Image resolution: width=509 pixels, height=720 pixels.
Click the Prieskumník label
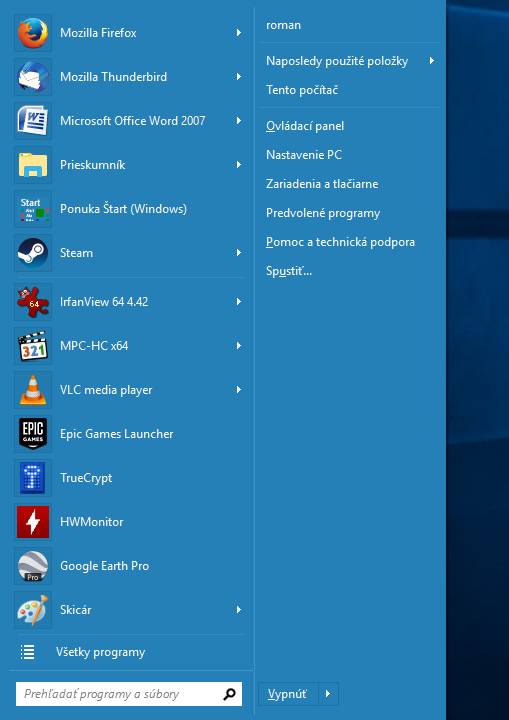[x=93, y=165]
